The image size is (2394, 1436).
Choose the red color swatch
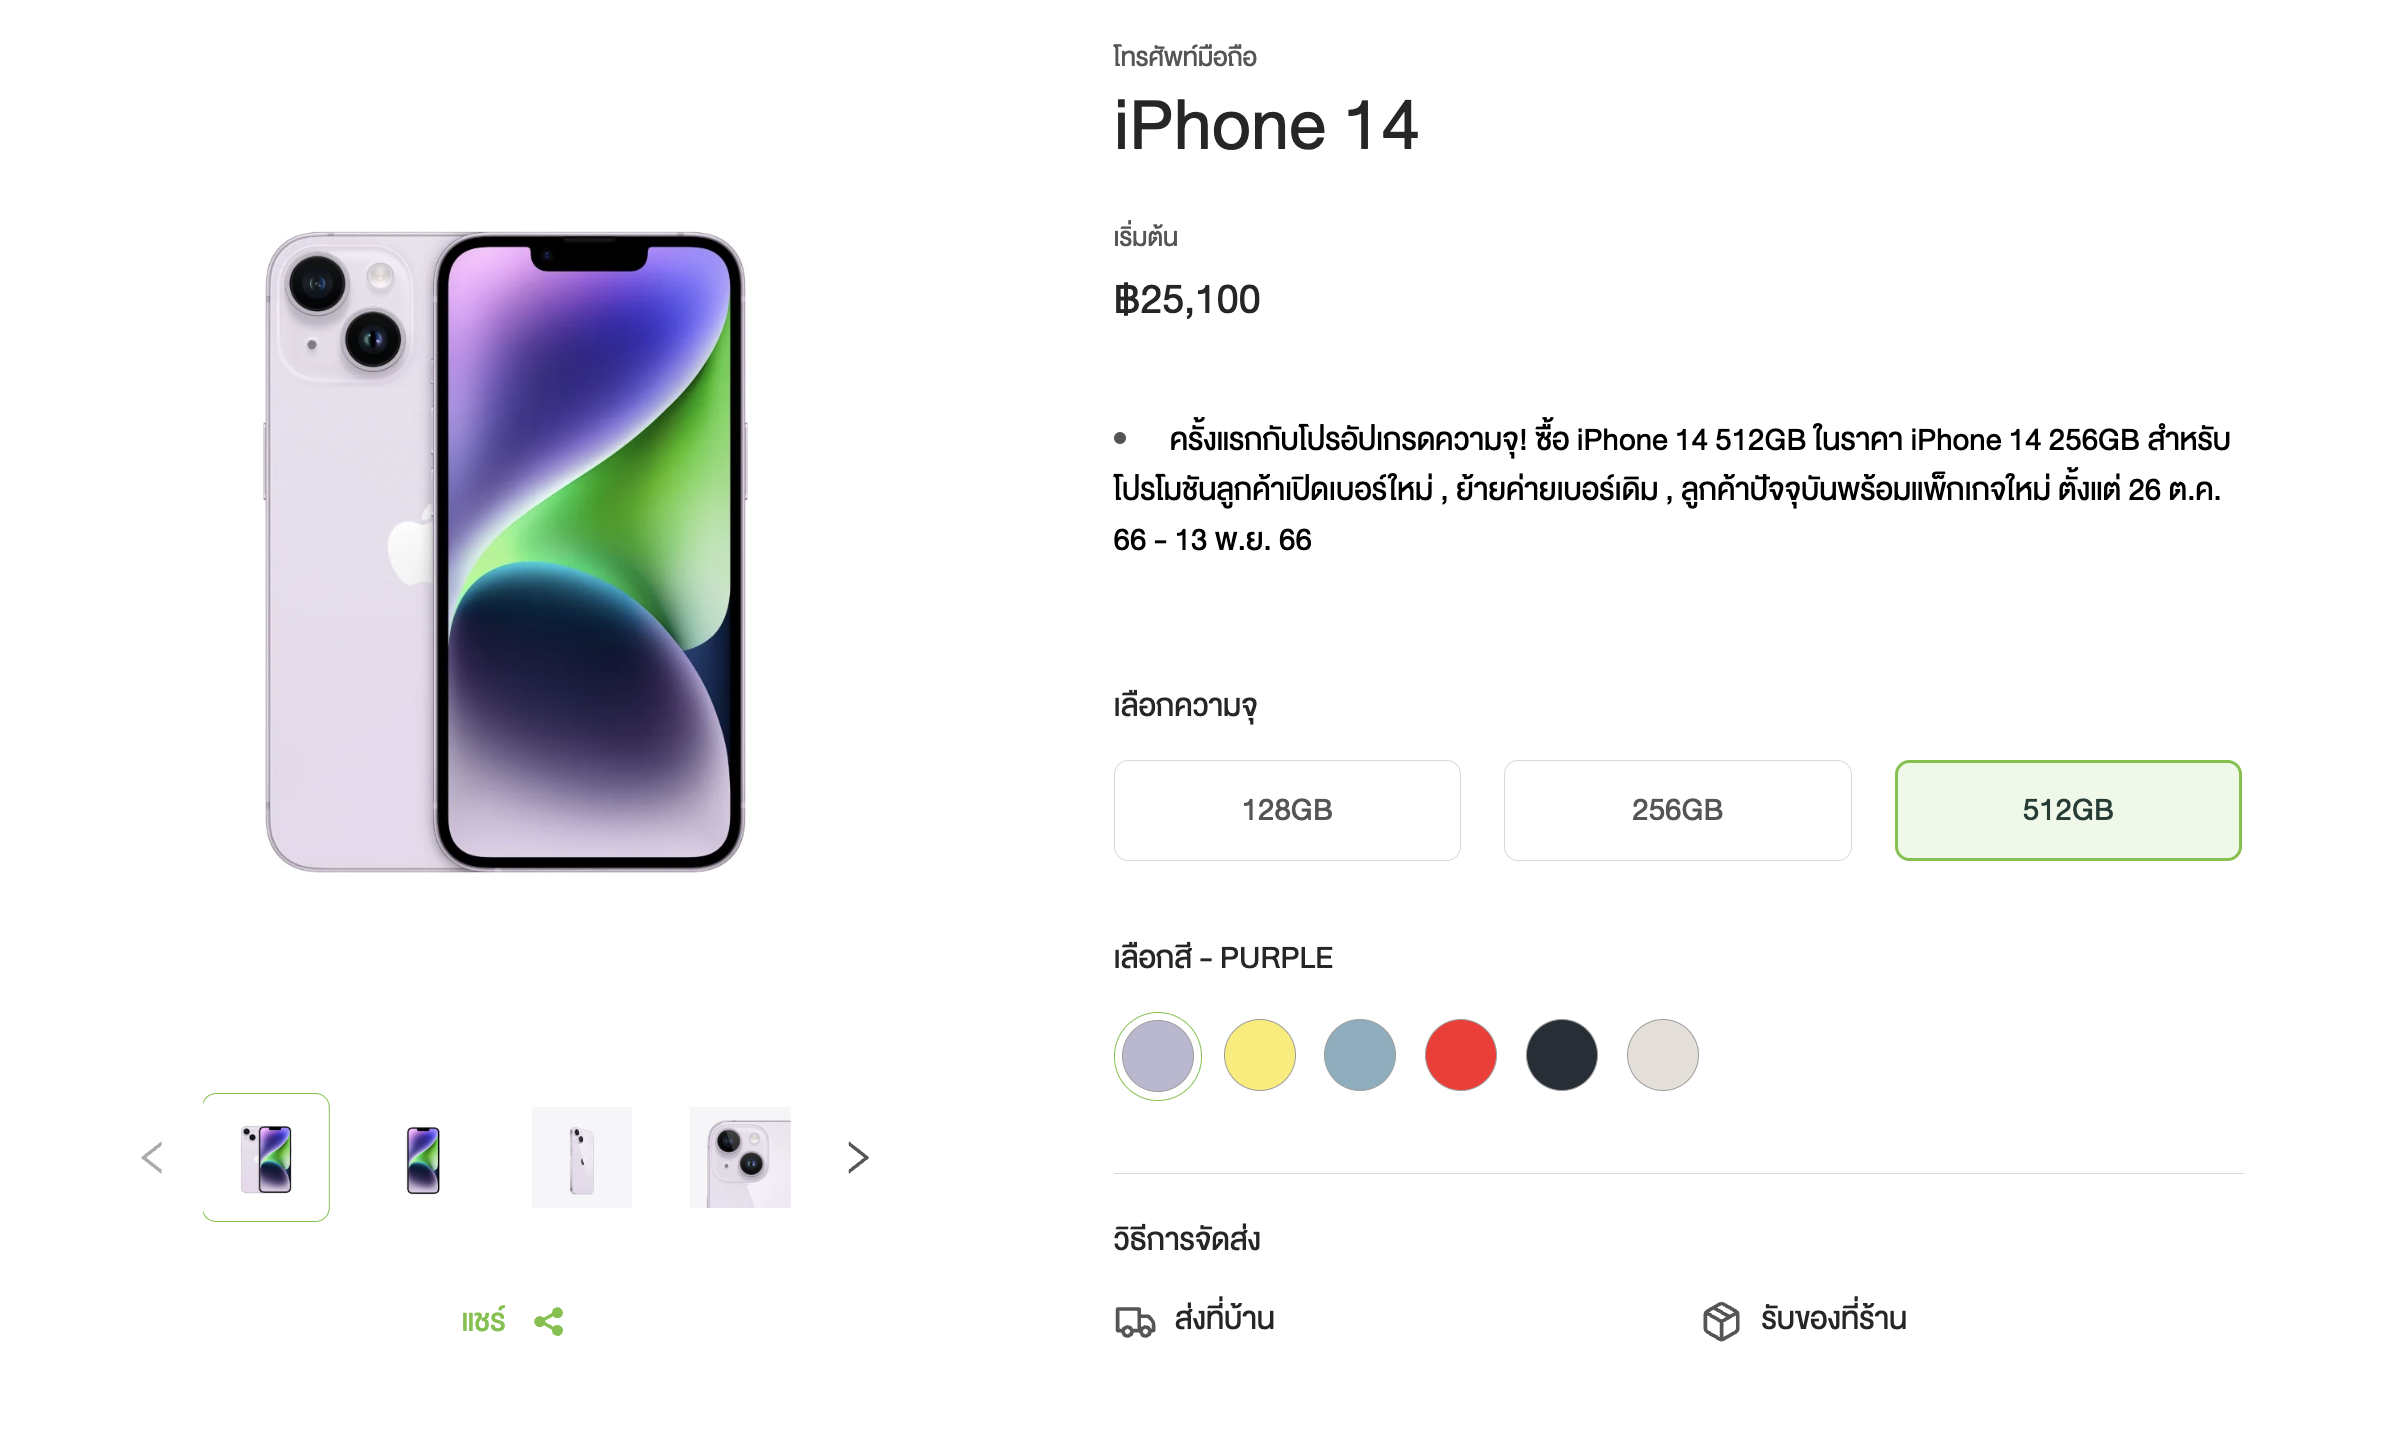tap(1461, 1055)
